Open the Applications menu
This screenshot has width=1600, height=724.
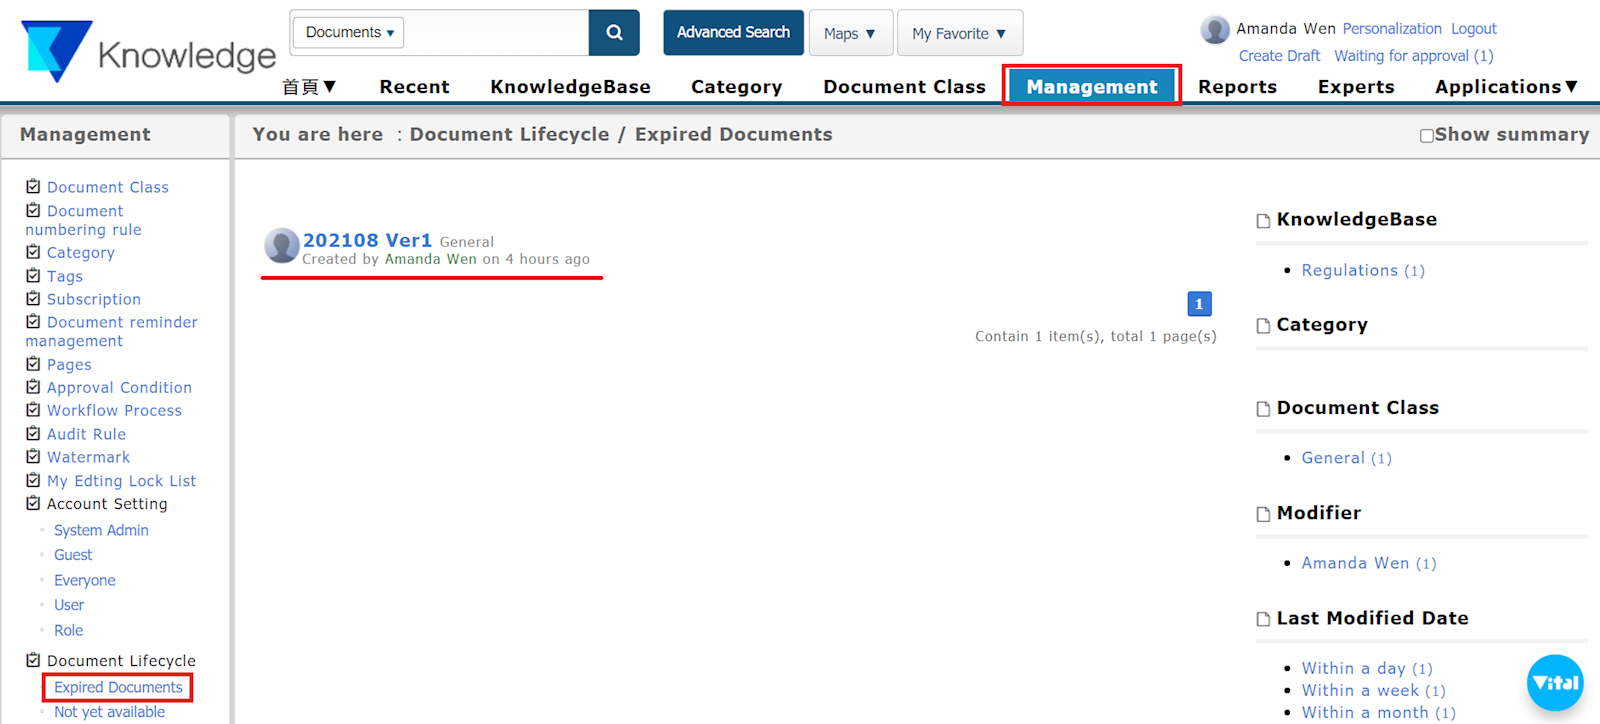point(1505,87)
